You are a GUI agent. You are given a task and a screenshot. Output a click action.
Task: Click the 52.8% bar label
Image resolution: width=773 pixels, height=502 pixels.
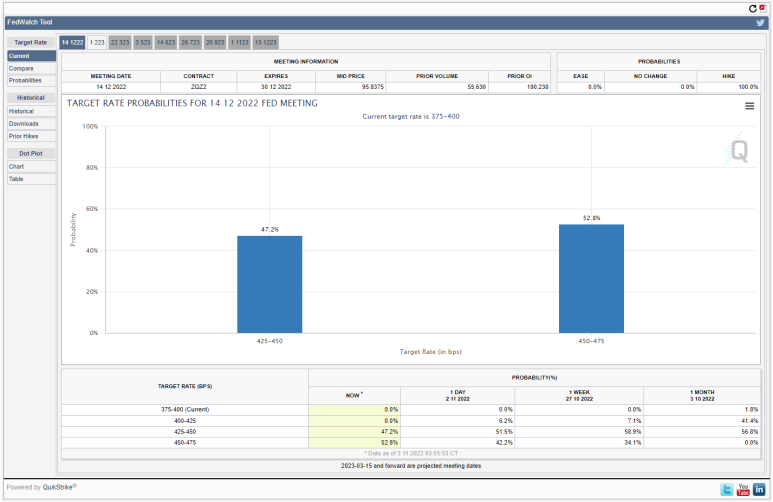point(592,218)
